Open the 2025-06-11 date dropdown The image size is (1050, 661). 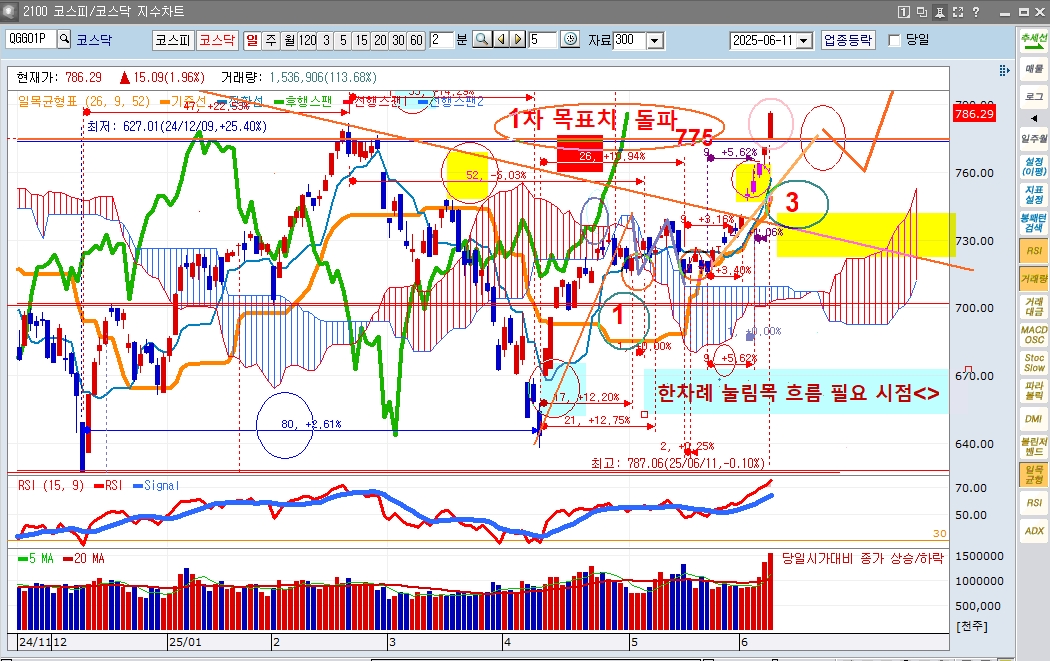[804, 41]
